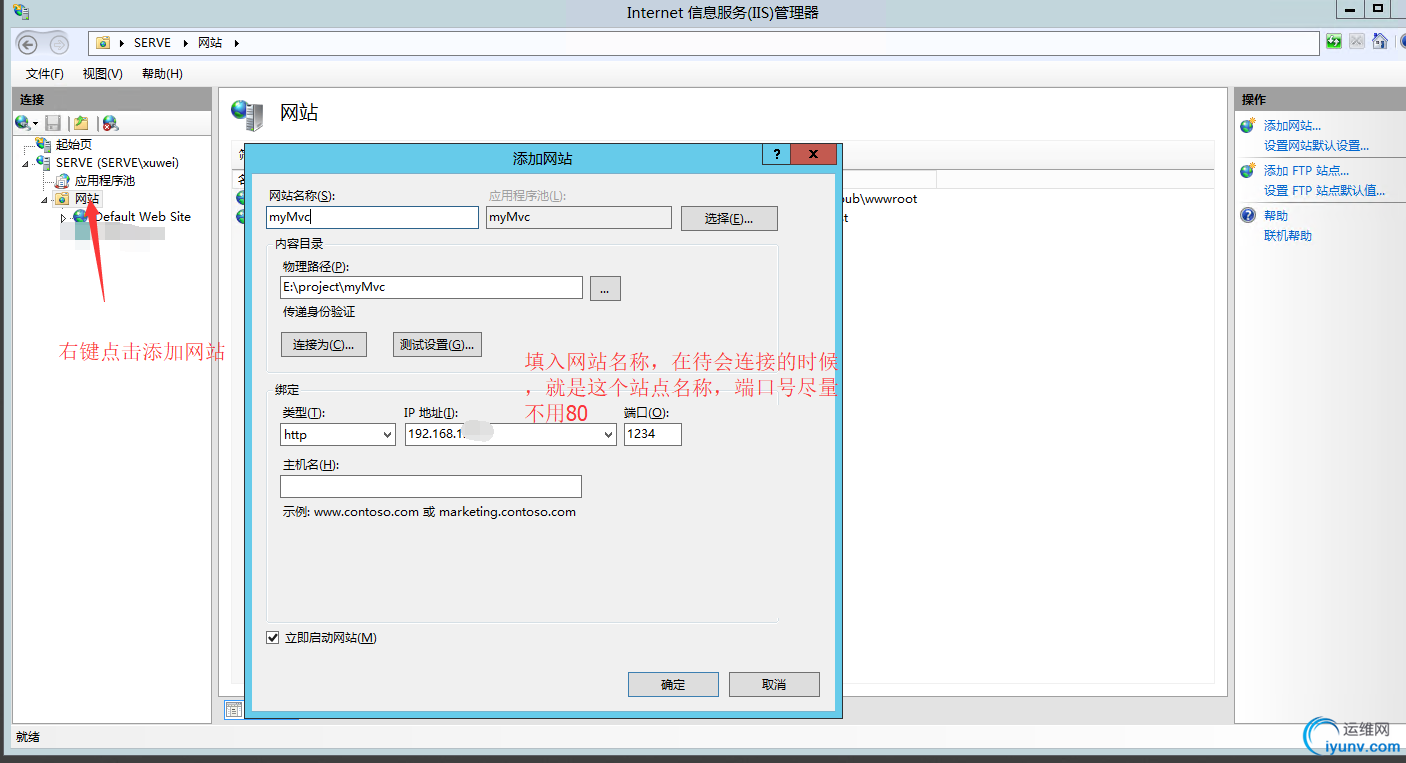Expand the Default Web Site node
Image resolution: width=1406 pixels, height=763 pixels.
(x=62, y=216)
